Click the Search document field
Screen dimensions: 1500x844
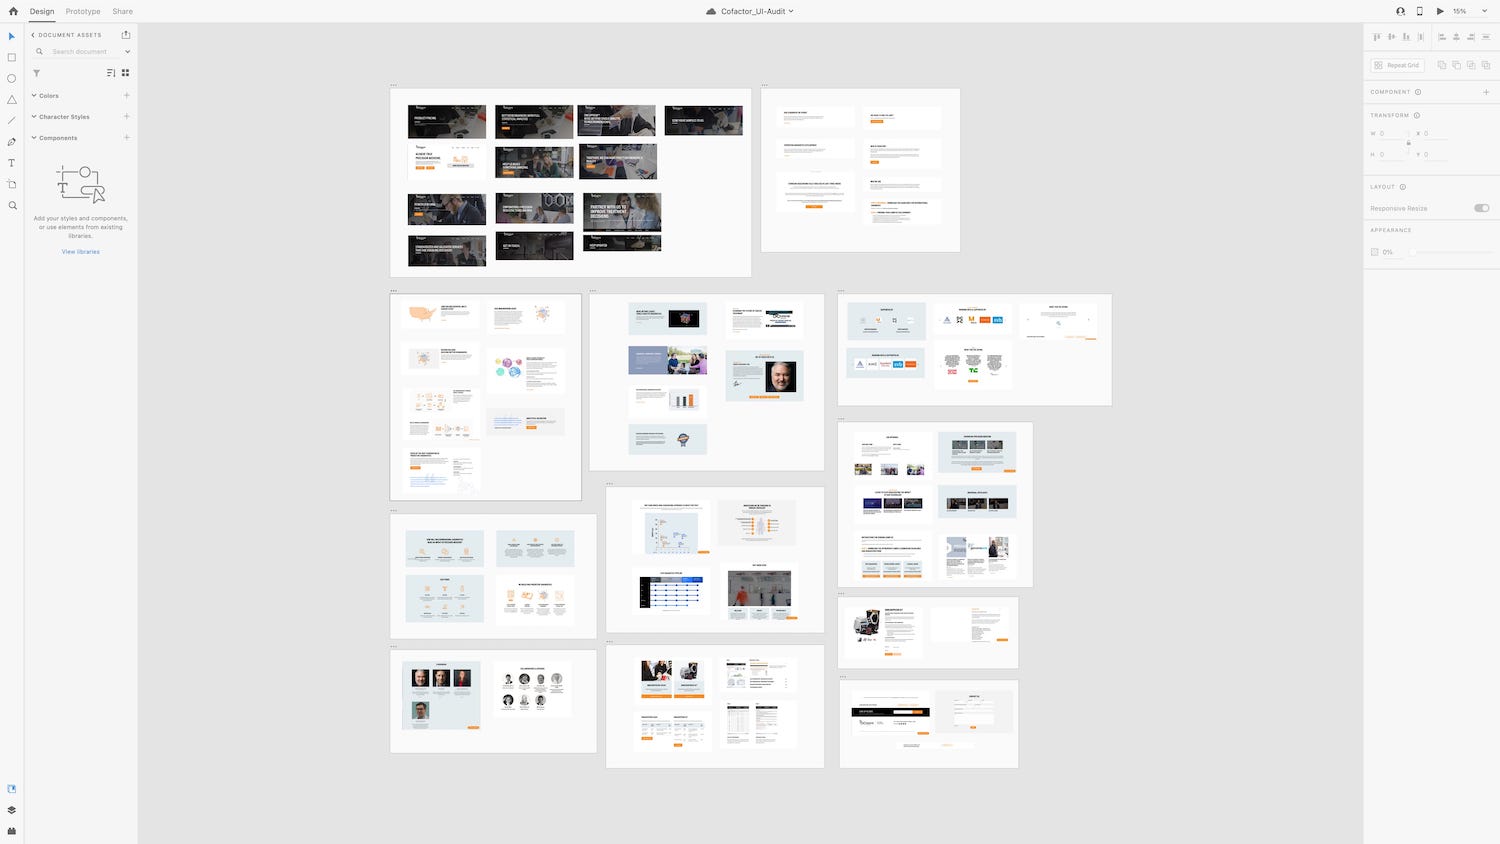coord(80,51)
